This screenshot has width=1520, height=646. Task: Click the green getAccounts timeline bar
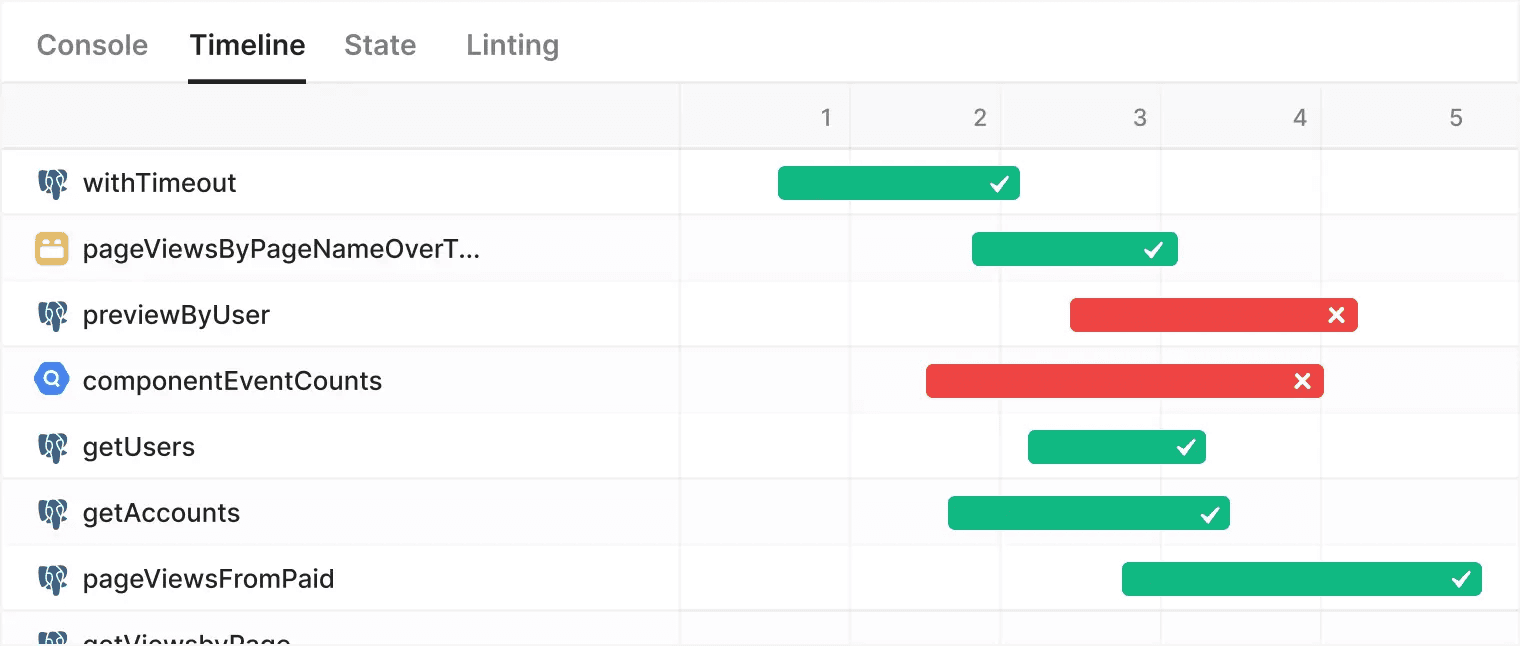click(1089, 513)
